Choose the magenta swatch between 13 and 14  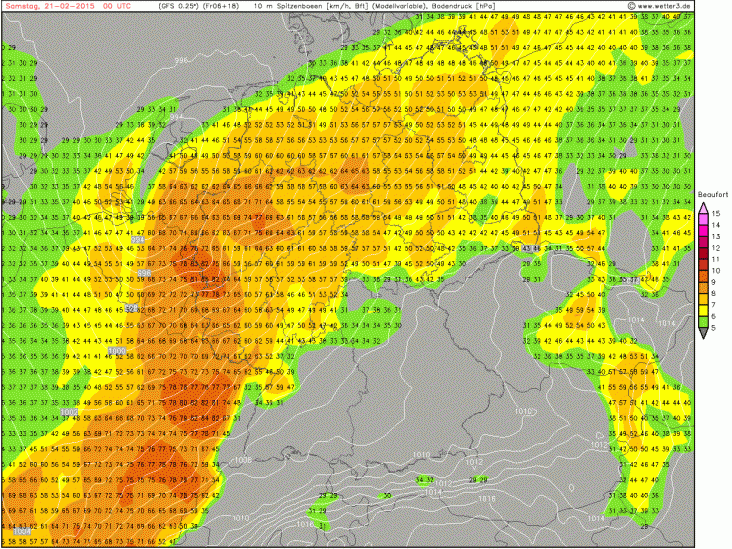(x=704, y=232)
